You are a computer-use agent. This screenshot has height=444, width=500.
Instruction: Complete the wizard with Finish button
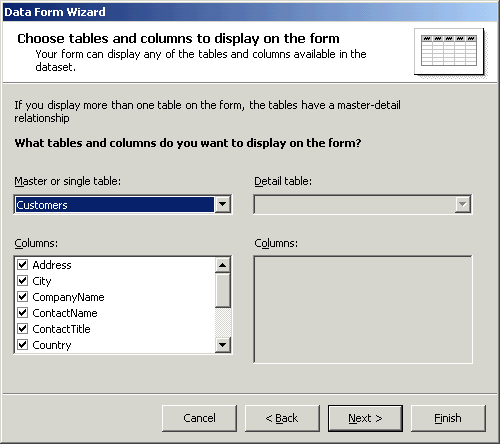(448, 418)
